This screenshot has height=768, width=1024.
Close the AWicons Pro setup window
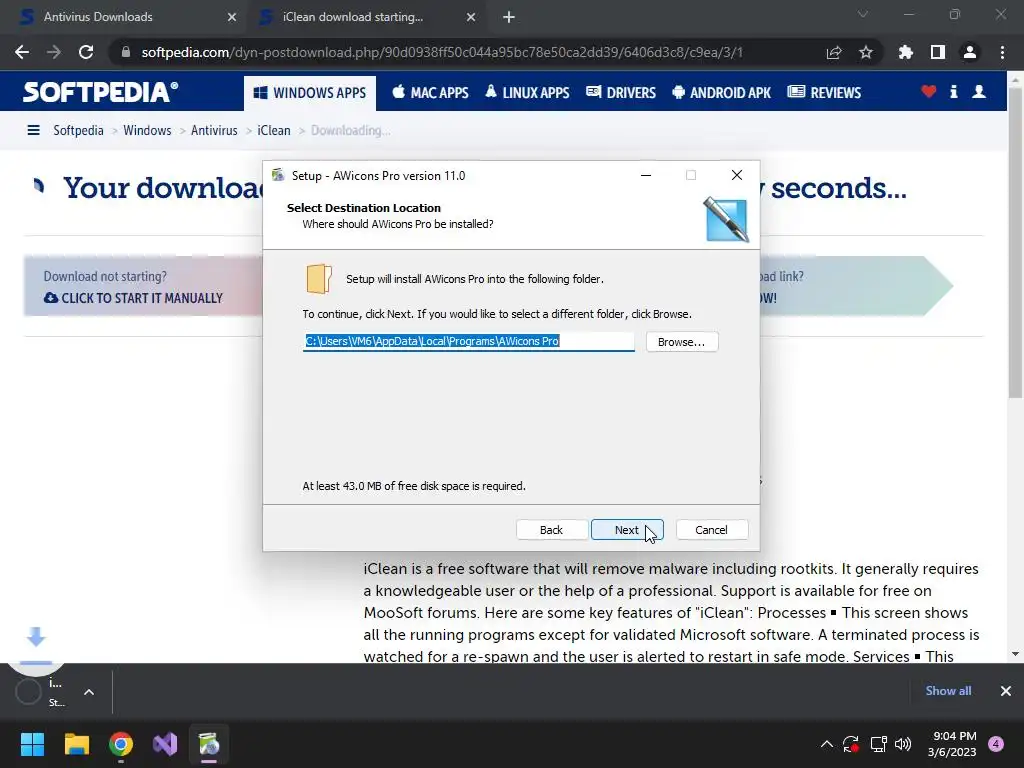737,175
